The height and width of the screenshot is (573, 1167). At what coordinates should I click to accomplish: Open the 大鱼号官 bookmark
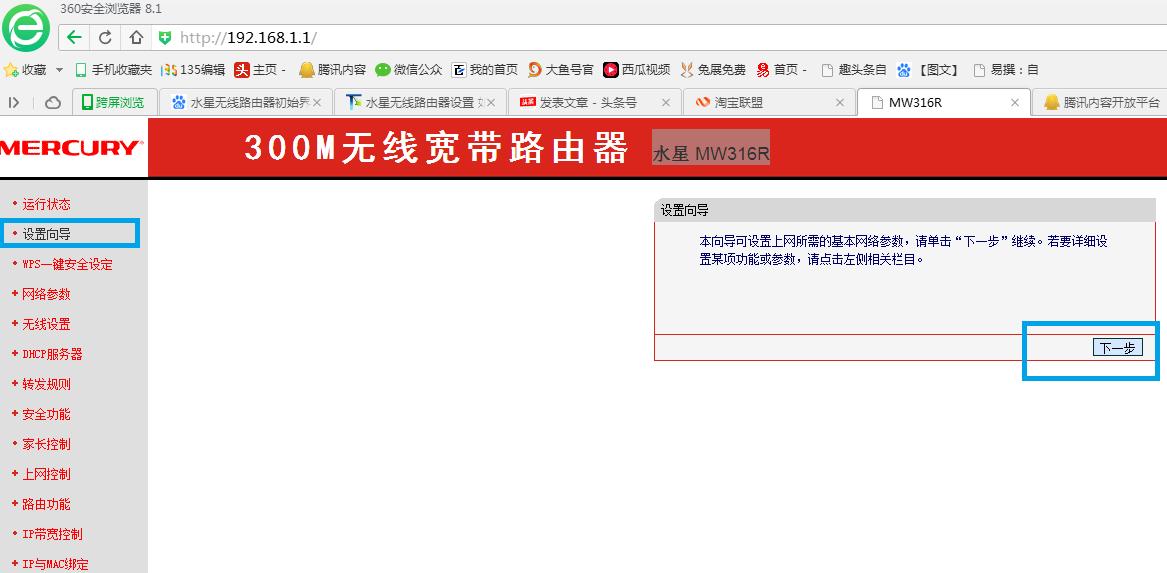(560, 70)
